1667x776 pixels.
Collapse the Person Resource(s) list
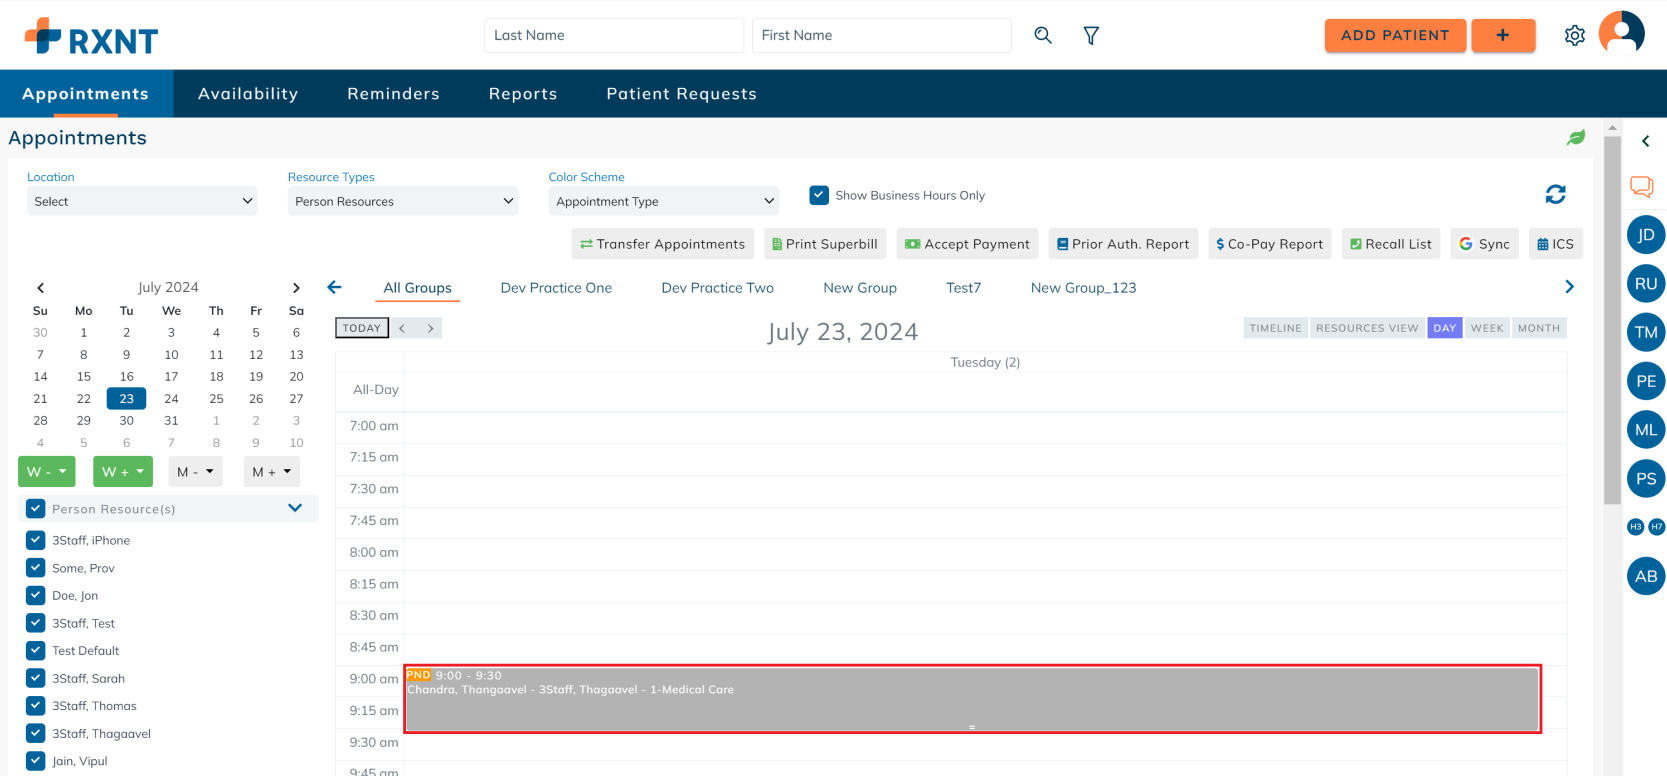295,508
